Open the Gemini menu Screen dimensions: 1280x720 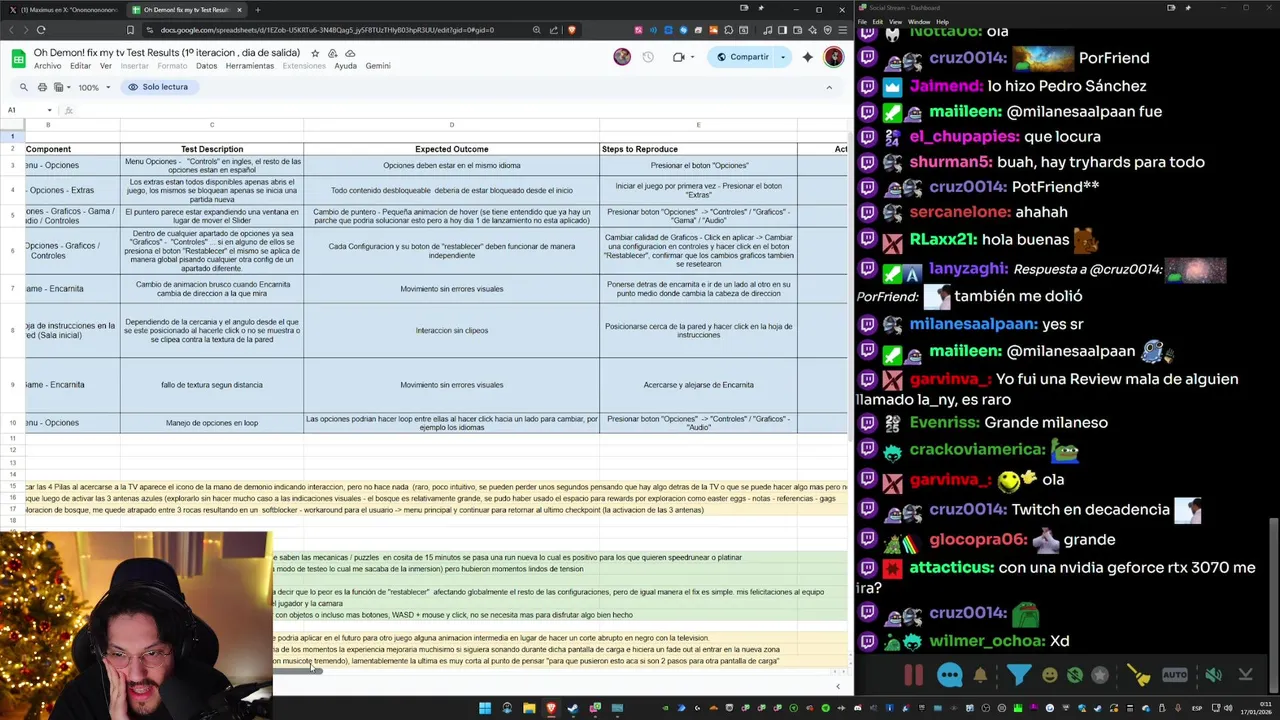[378, 66]
